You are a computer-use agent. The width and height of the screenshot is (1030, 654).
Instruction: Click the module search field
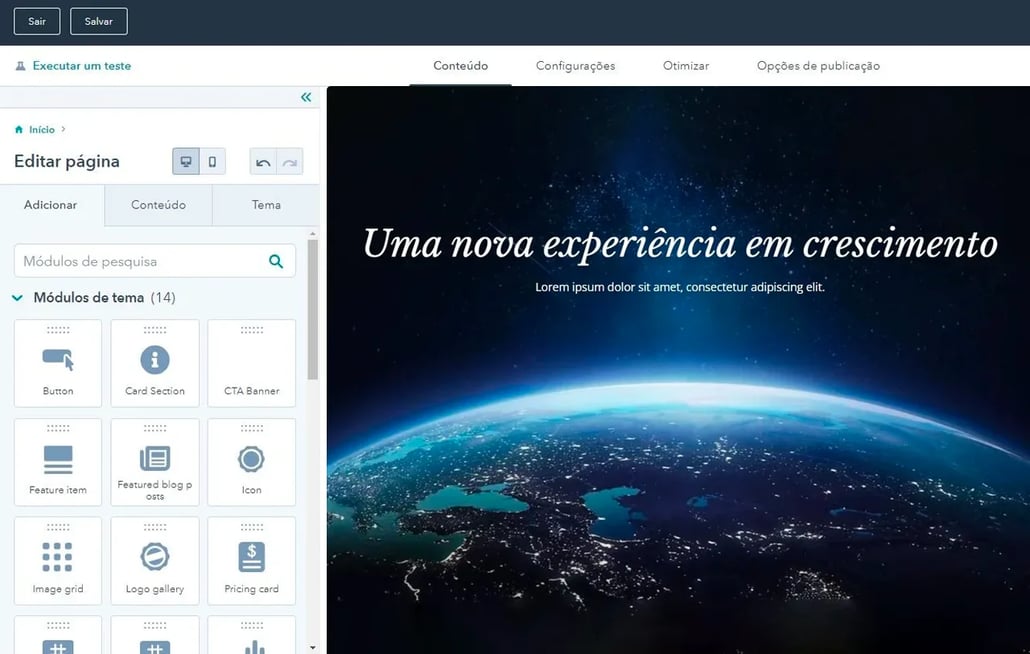(x=140, y=260)
